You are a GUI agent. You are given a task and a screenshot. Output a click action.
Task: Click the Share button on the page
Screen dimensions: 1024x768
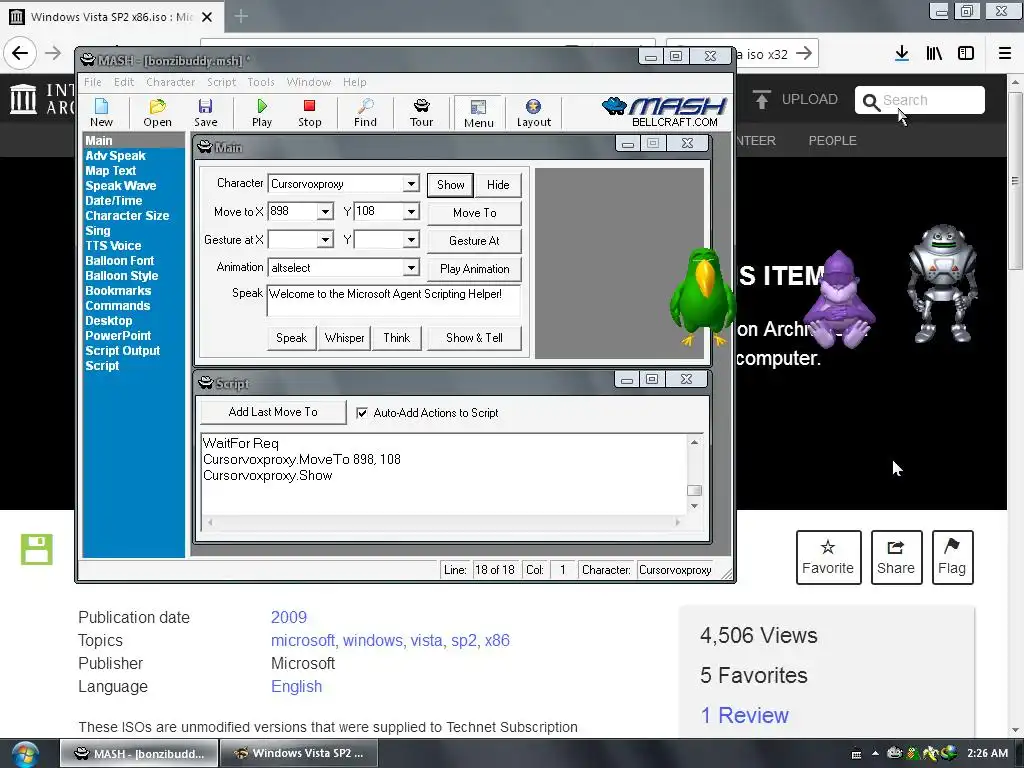(x=896, y=557)
